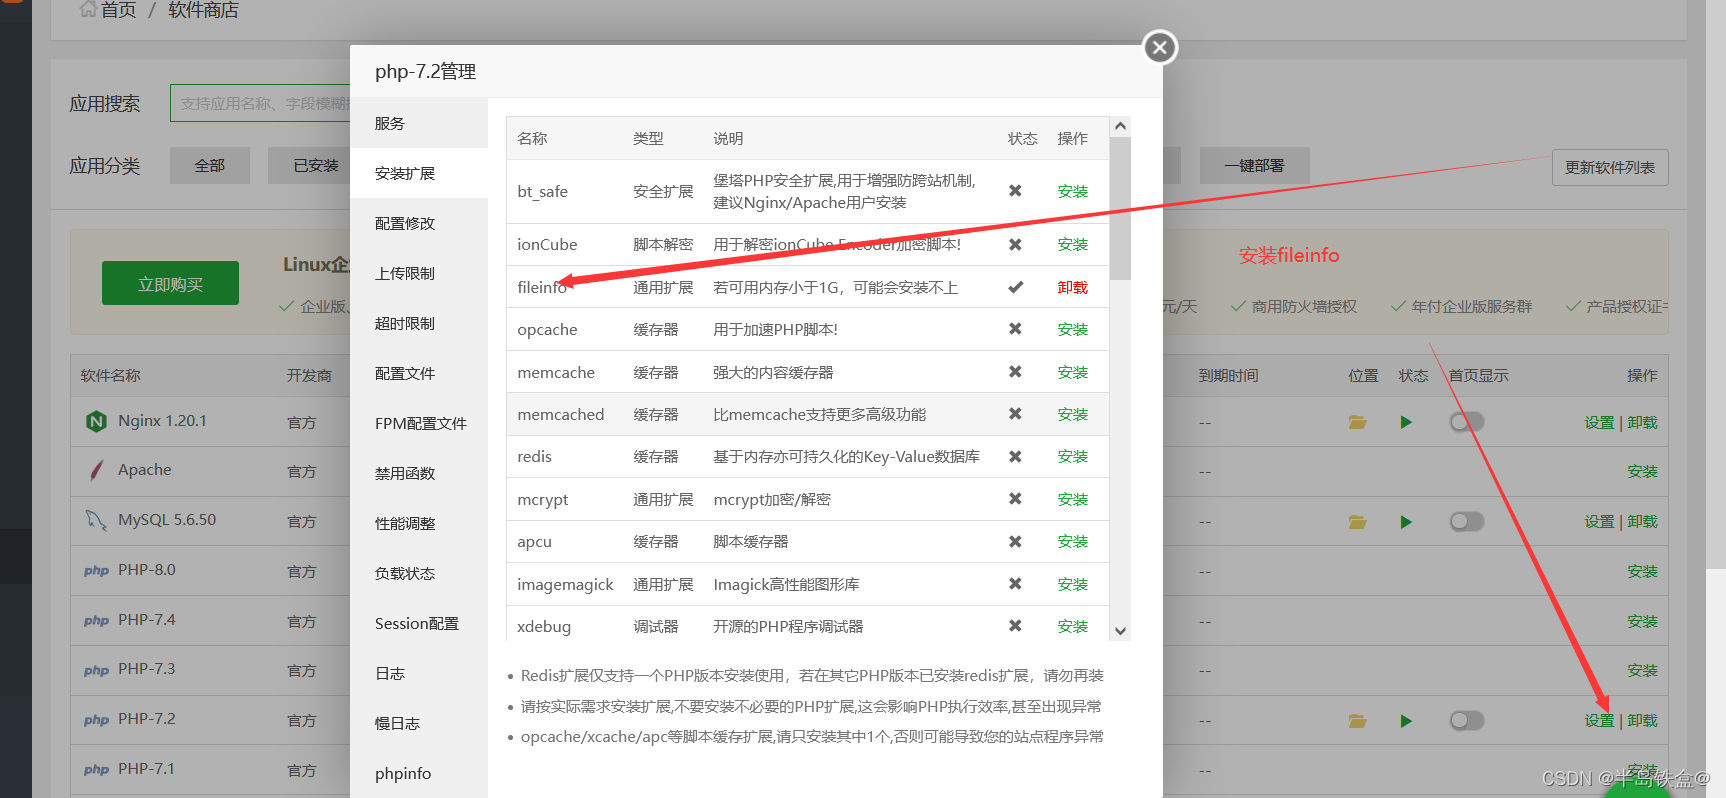Click the MySQL green running-status play icon
This screenshot has height=798, width=1726.
pos(1406,522)
